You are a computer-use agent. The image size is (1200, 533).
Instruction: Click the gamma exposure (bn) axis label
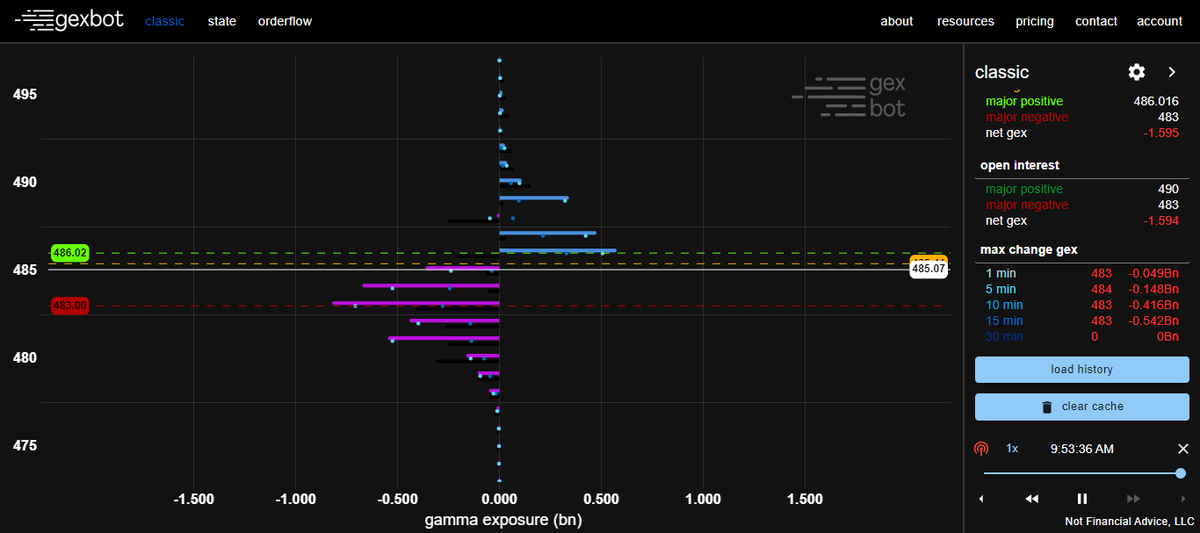(x=503, y=520)
